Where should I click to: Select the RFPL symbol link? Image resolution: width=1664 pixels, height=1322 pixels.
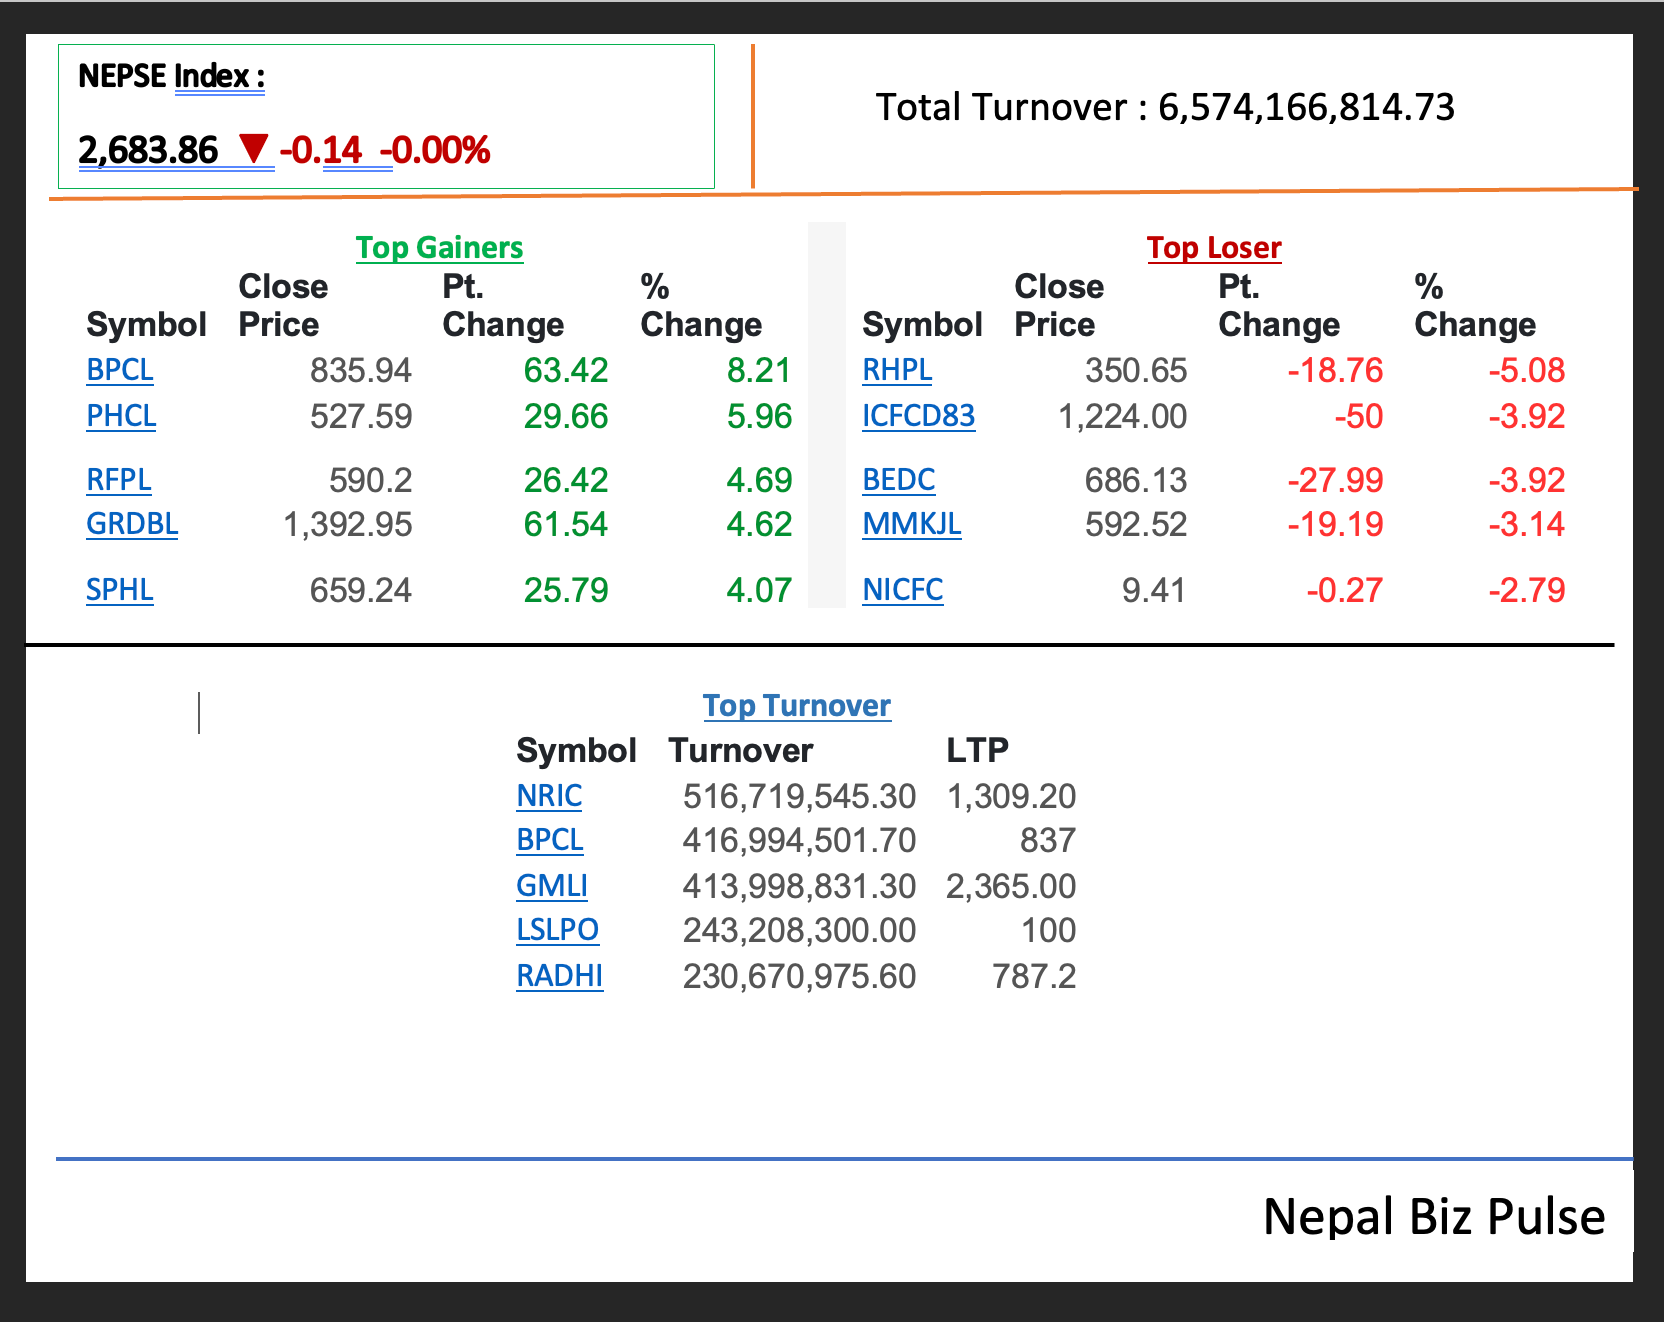[119, 480]
